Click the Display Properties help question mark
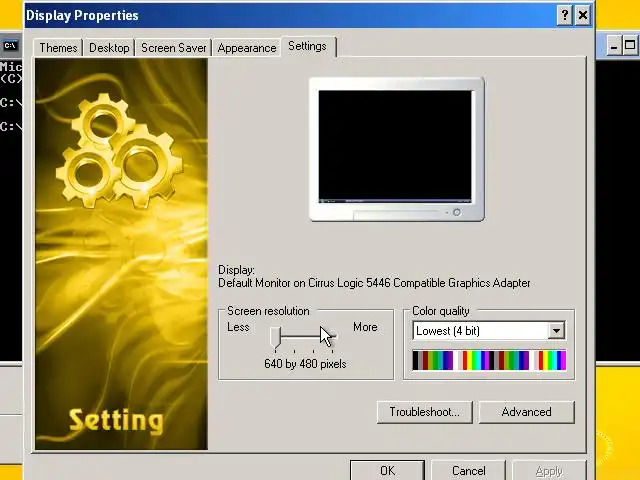This screenshot has width=640, height=480. point(564,16)
